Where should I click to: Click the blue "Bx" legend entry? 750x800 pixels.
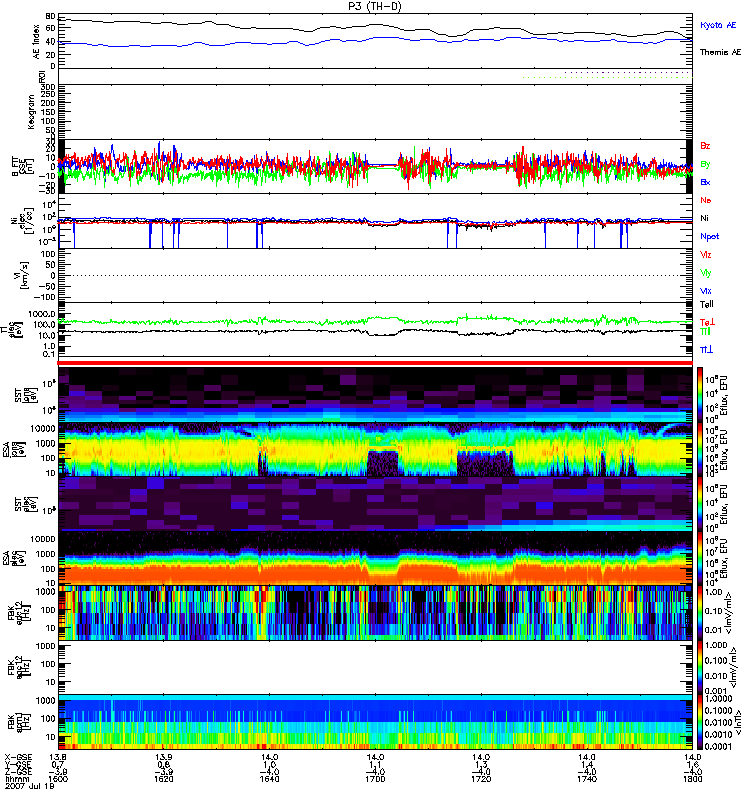pos(705,182)
